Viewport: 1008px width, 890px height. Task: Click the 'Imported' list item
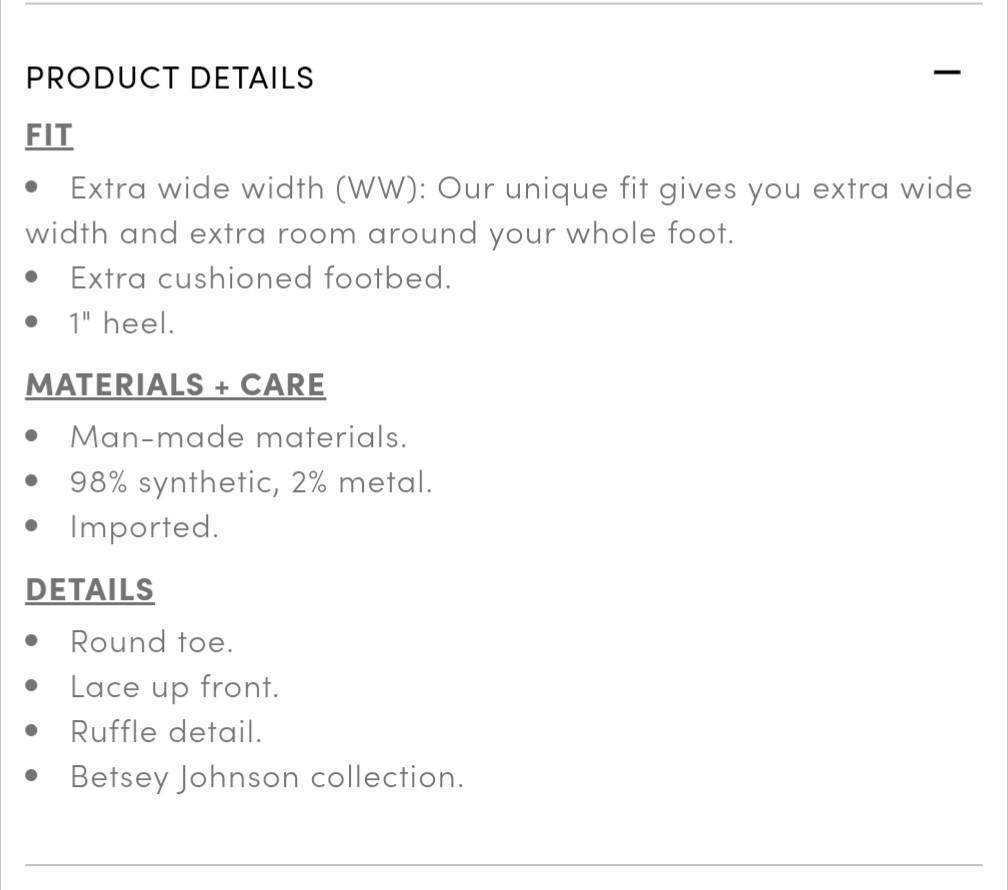tap(144, 527)
